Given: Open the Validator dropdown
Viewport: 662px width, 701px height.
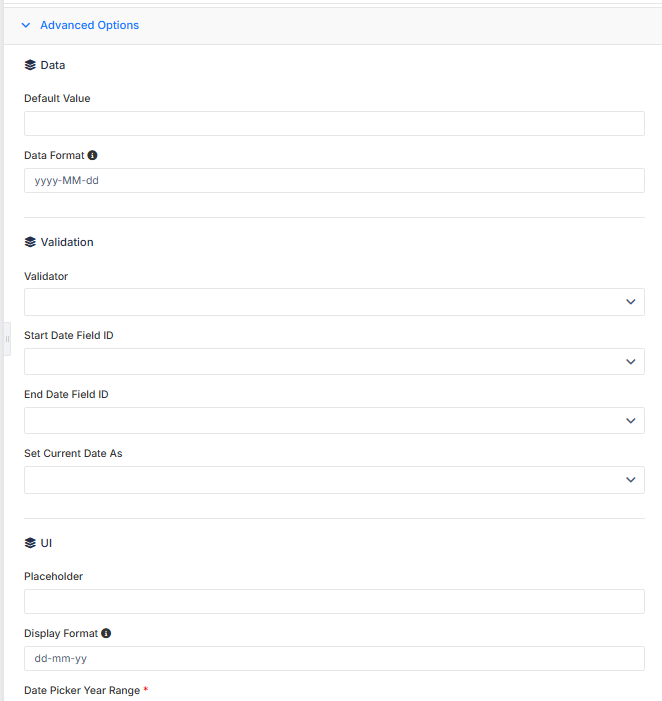Looking at the screenshot, I should (334, 302).
